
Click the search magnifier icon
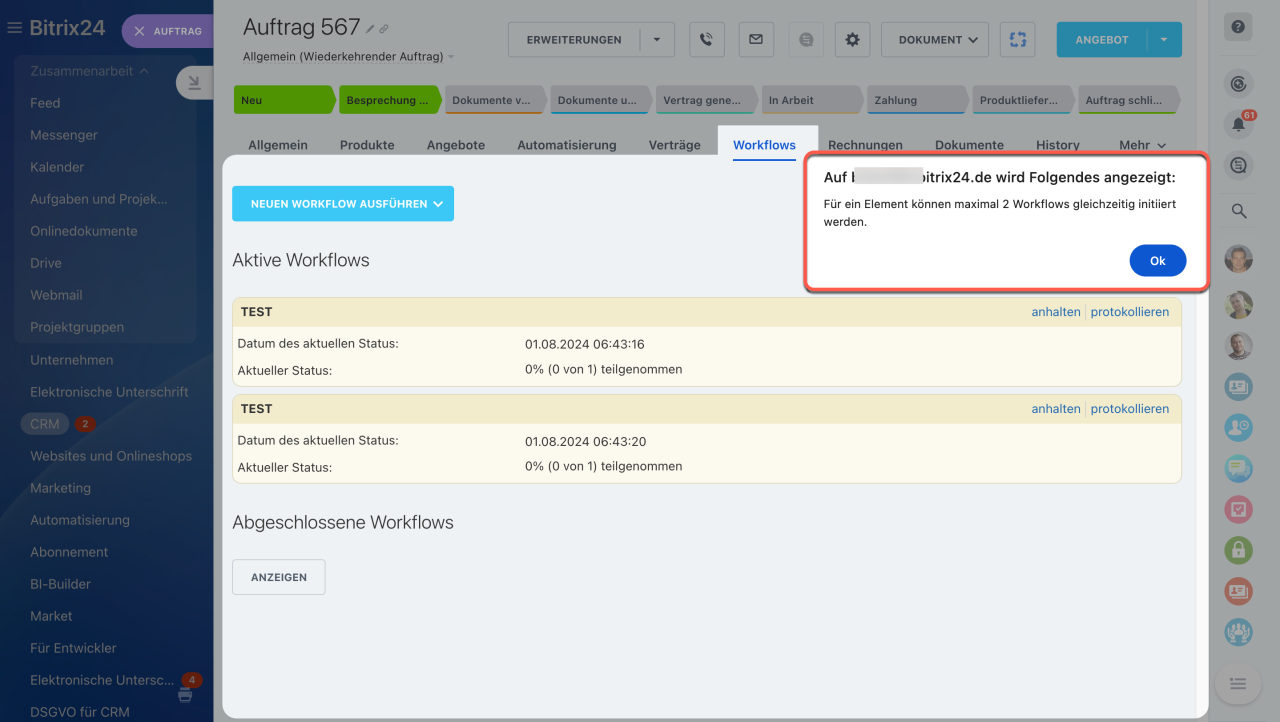click(1238, 211)
